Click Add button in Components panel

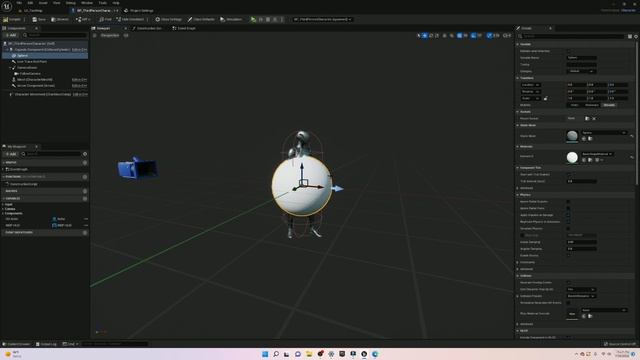pyautogui.click(x=11, y=36)
